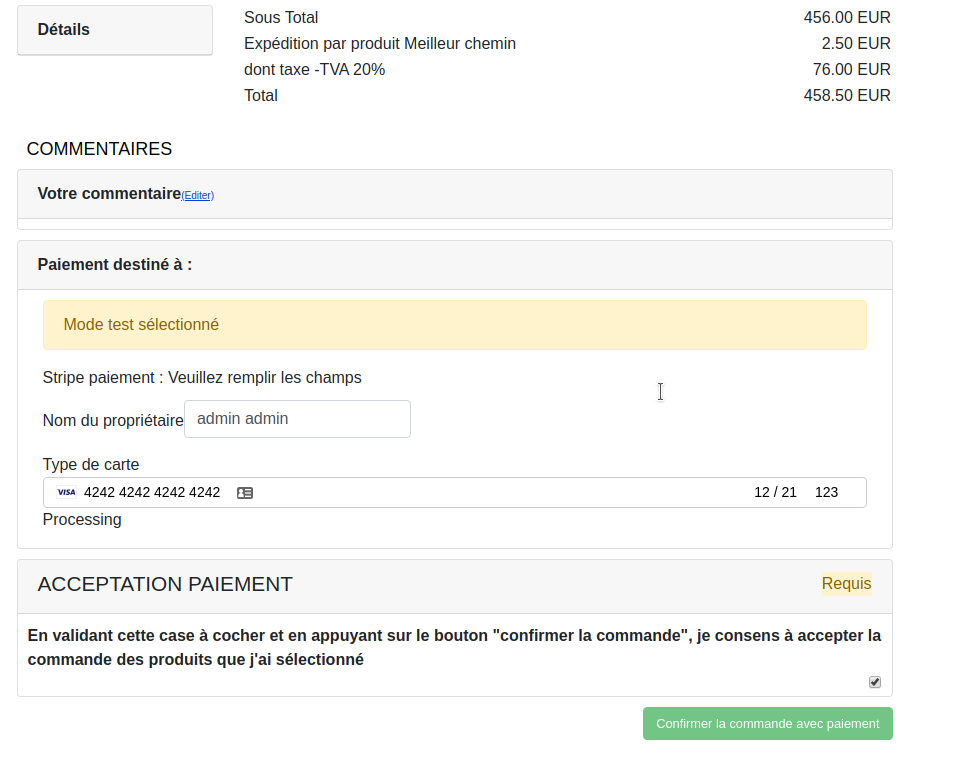Open the Editer comment link

point(198,195)
